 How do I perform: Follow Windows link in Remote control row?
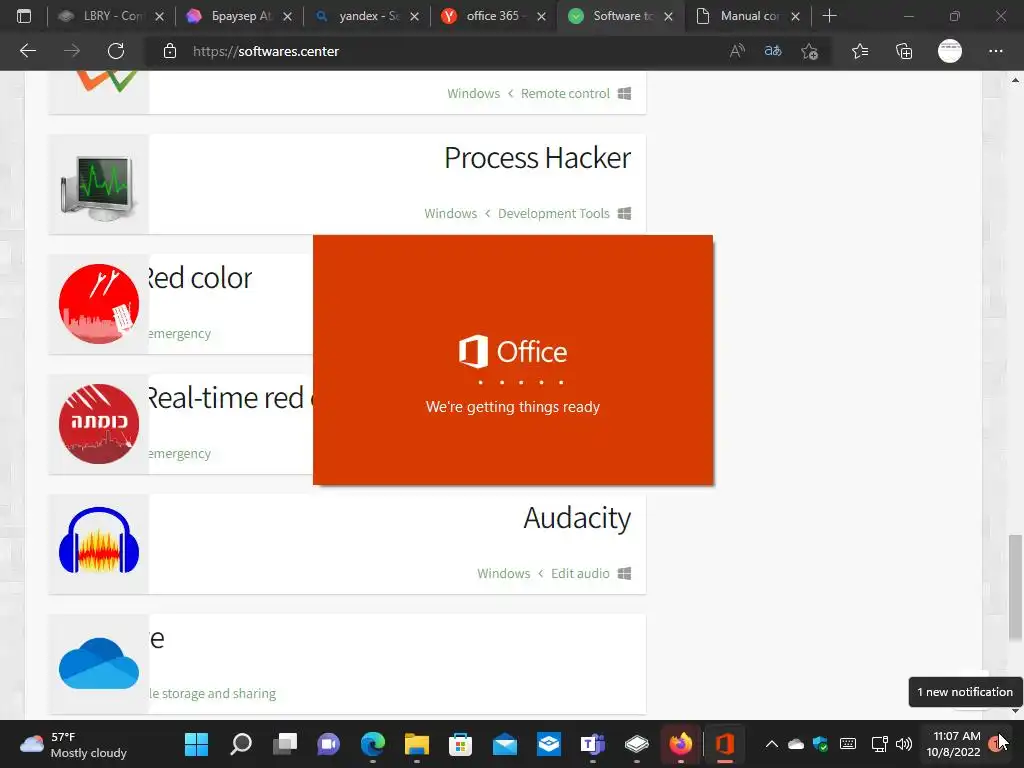click(473, 93)
